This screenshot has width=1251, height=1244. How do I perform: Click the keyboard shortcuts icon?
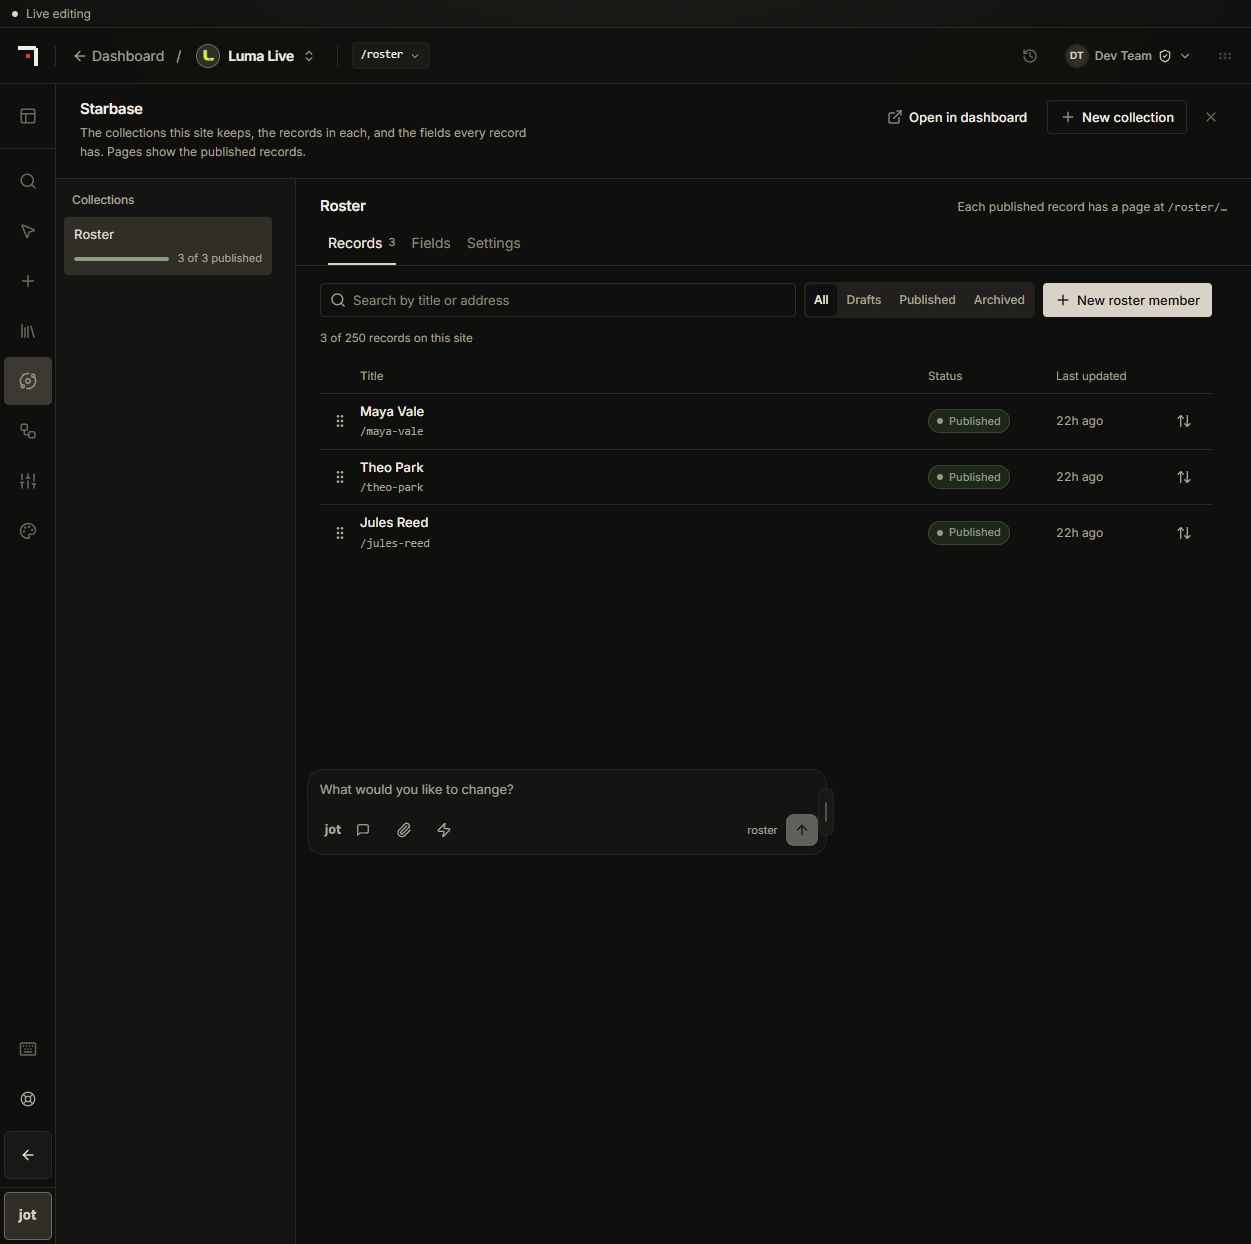[28, 1049]
